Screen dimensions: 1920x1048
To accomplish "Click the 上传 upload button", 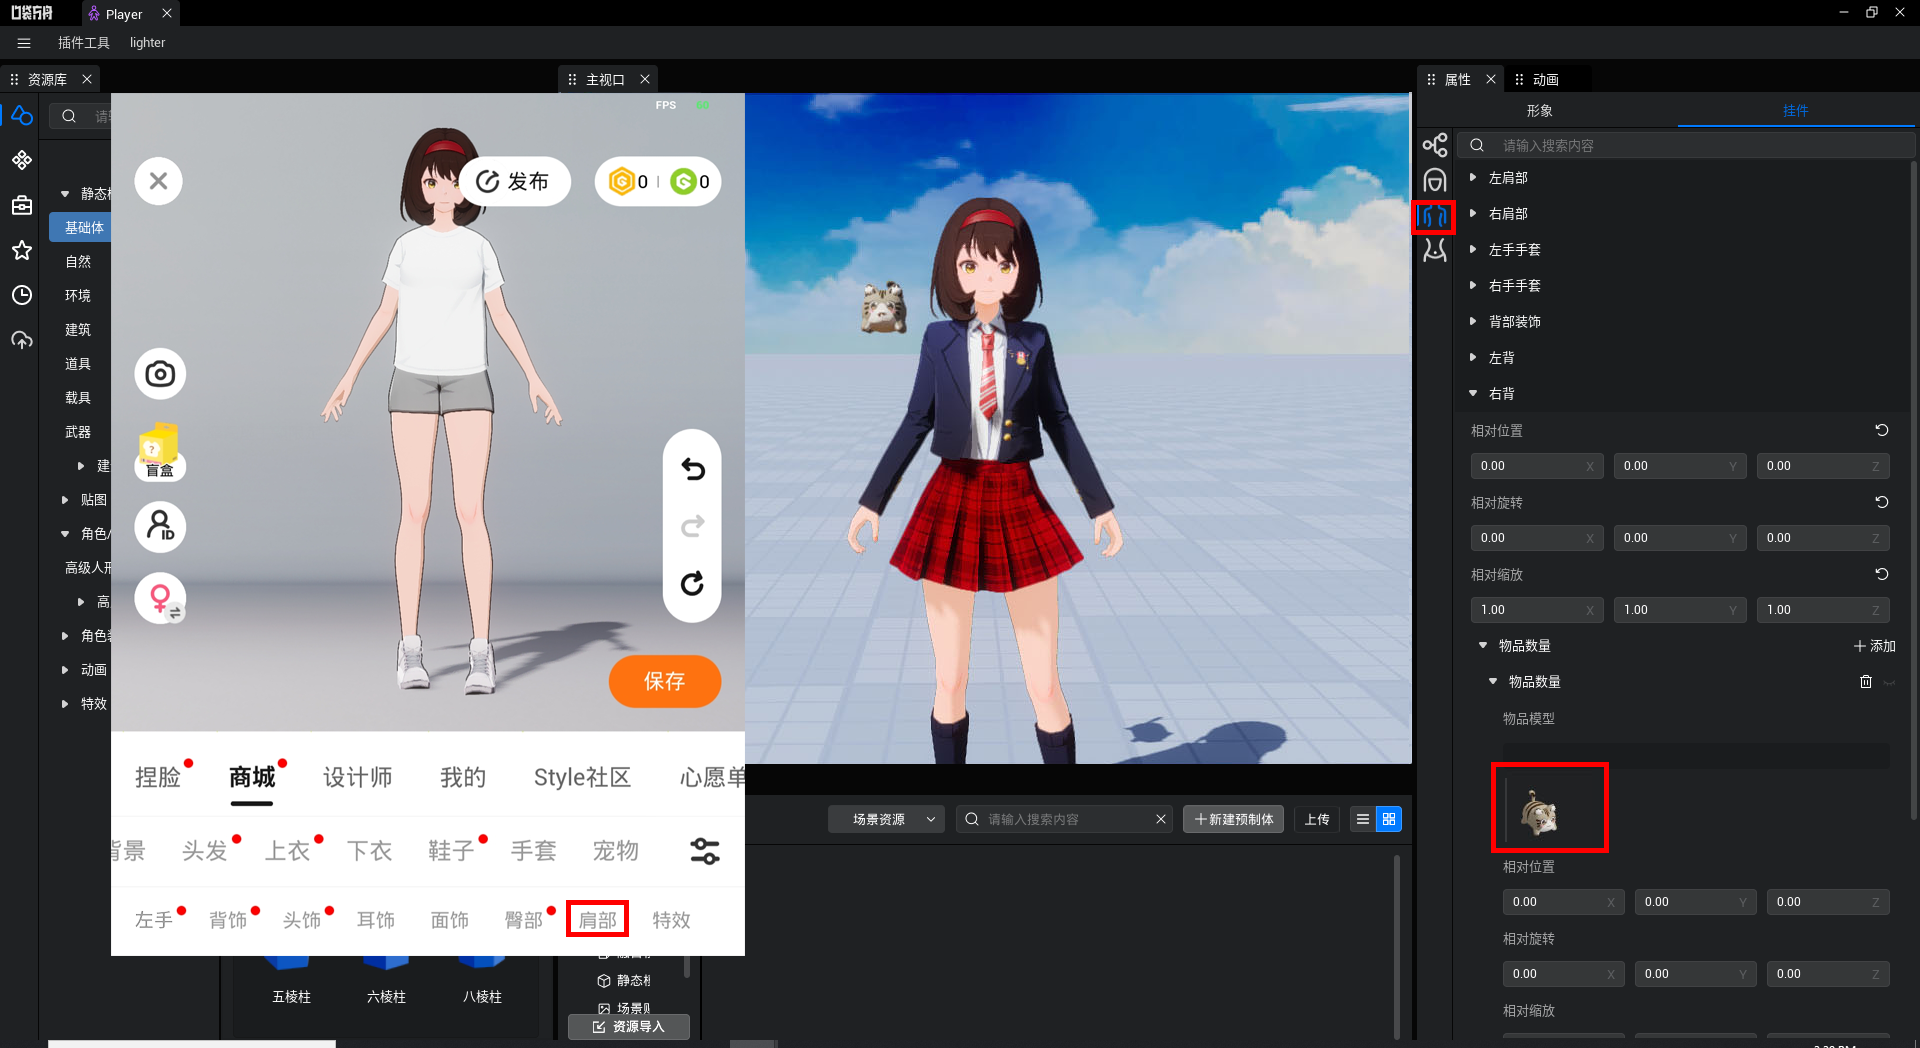I will 1317,819.
